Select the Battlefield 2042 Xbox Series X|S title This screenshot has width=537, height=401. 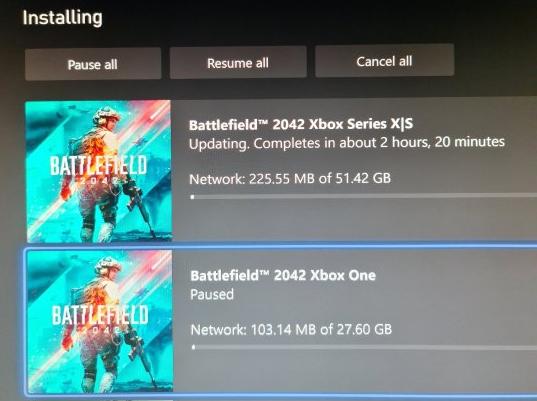coord(301,124)
